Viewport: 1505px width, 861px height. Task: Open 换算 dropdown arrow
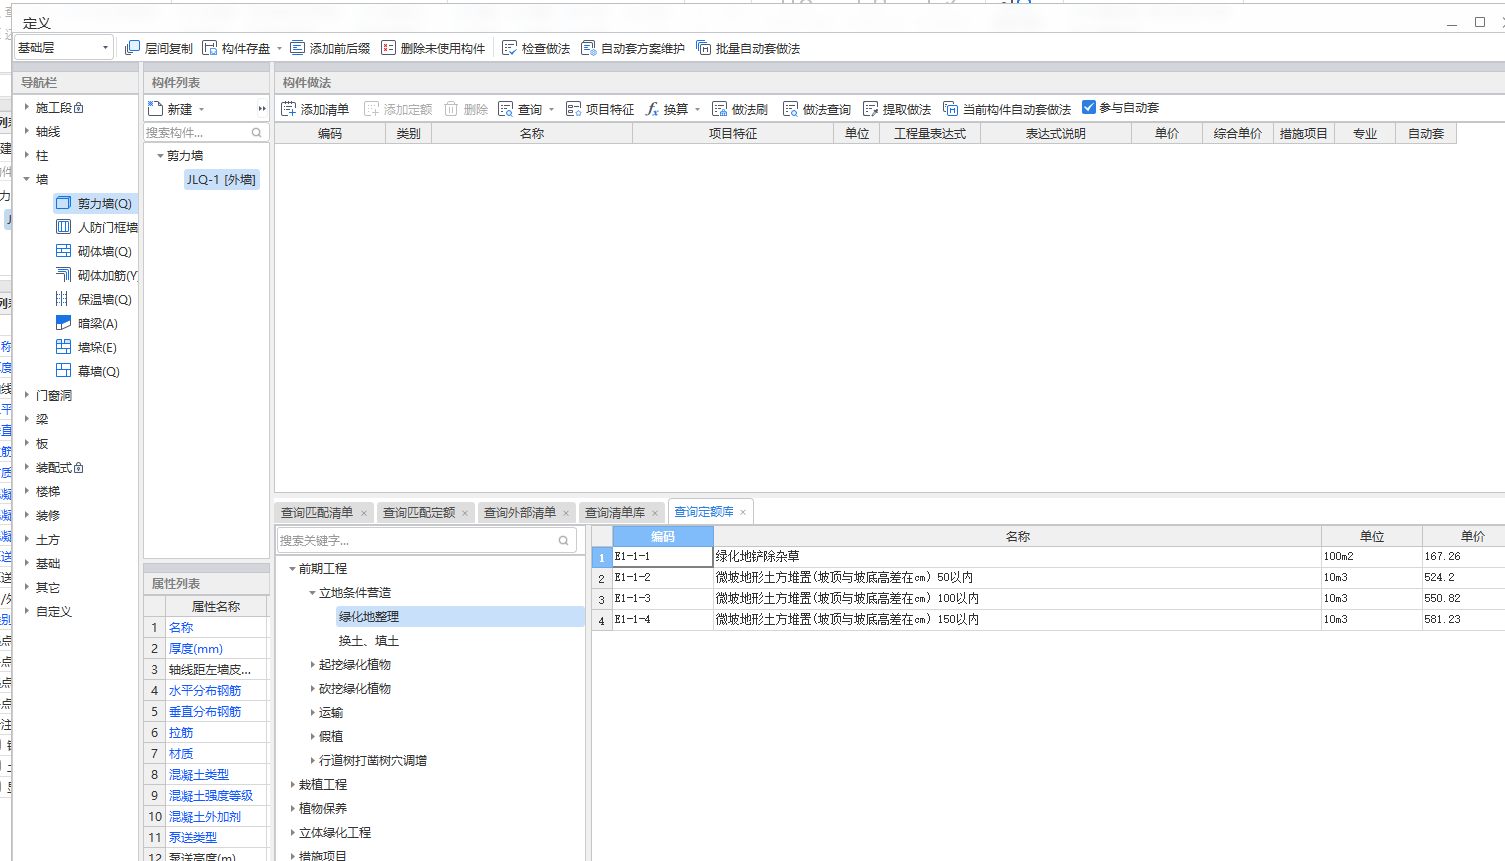pos(697,109)
